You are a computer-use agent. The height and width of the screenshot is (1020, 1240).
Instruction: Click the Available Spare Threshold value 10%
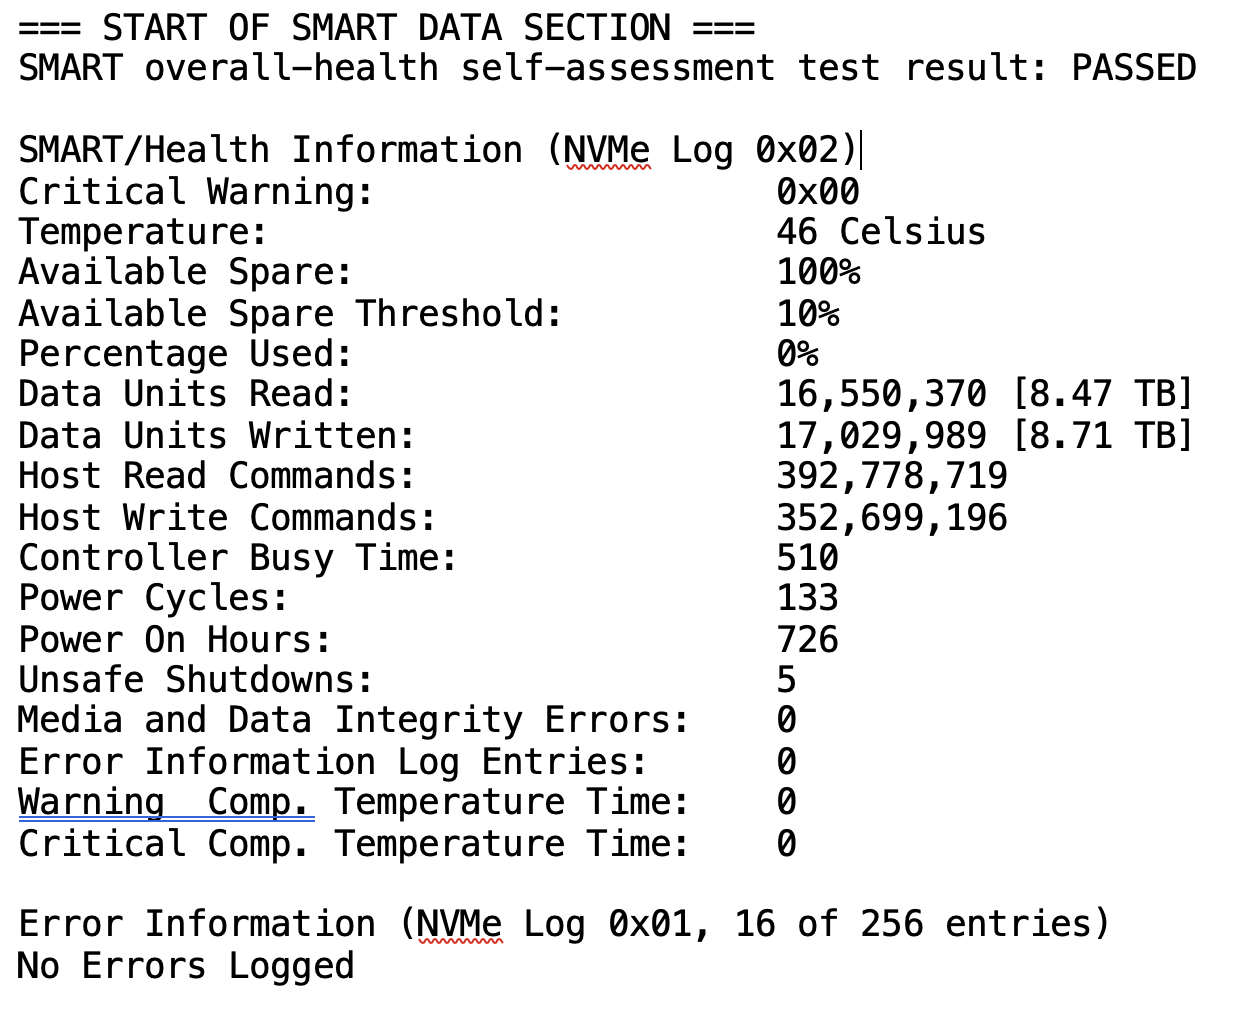click(808, 314)
